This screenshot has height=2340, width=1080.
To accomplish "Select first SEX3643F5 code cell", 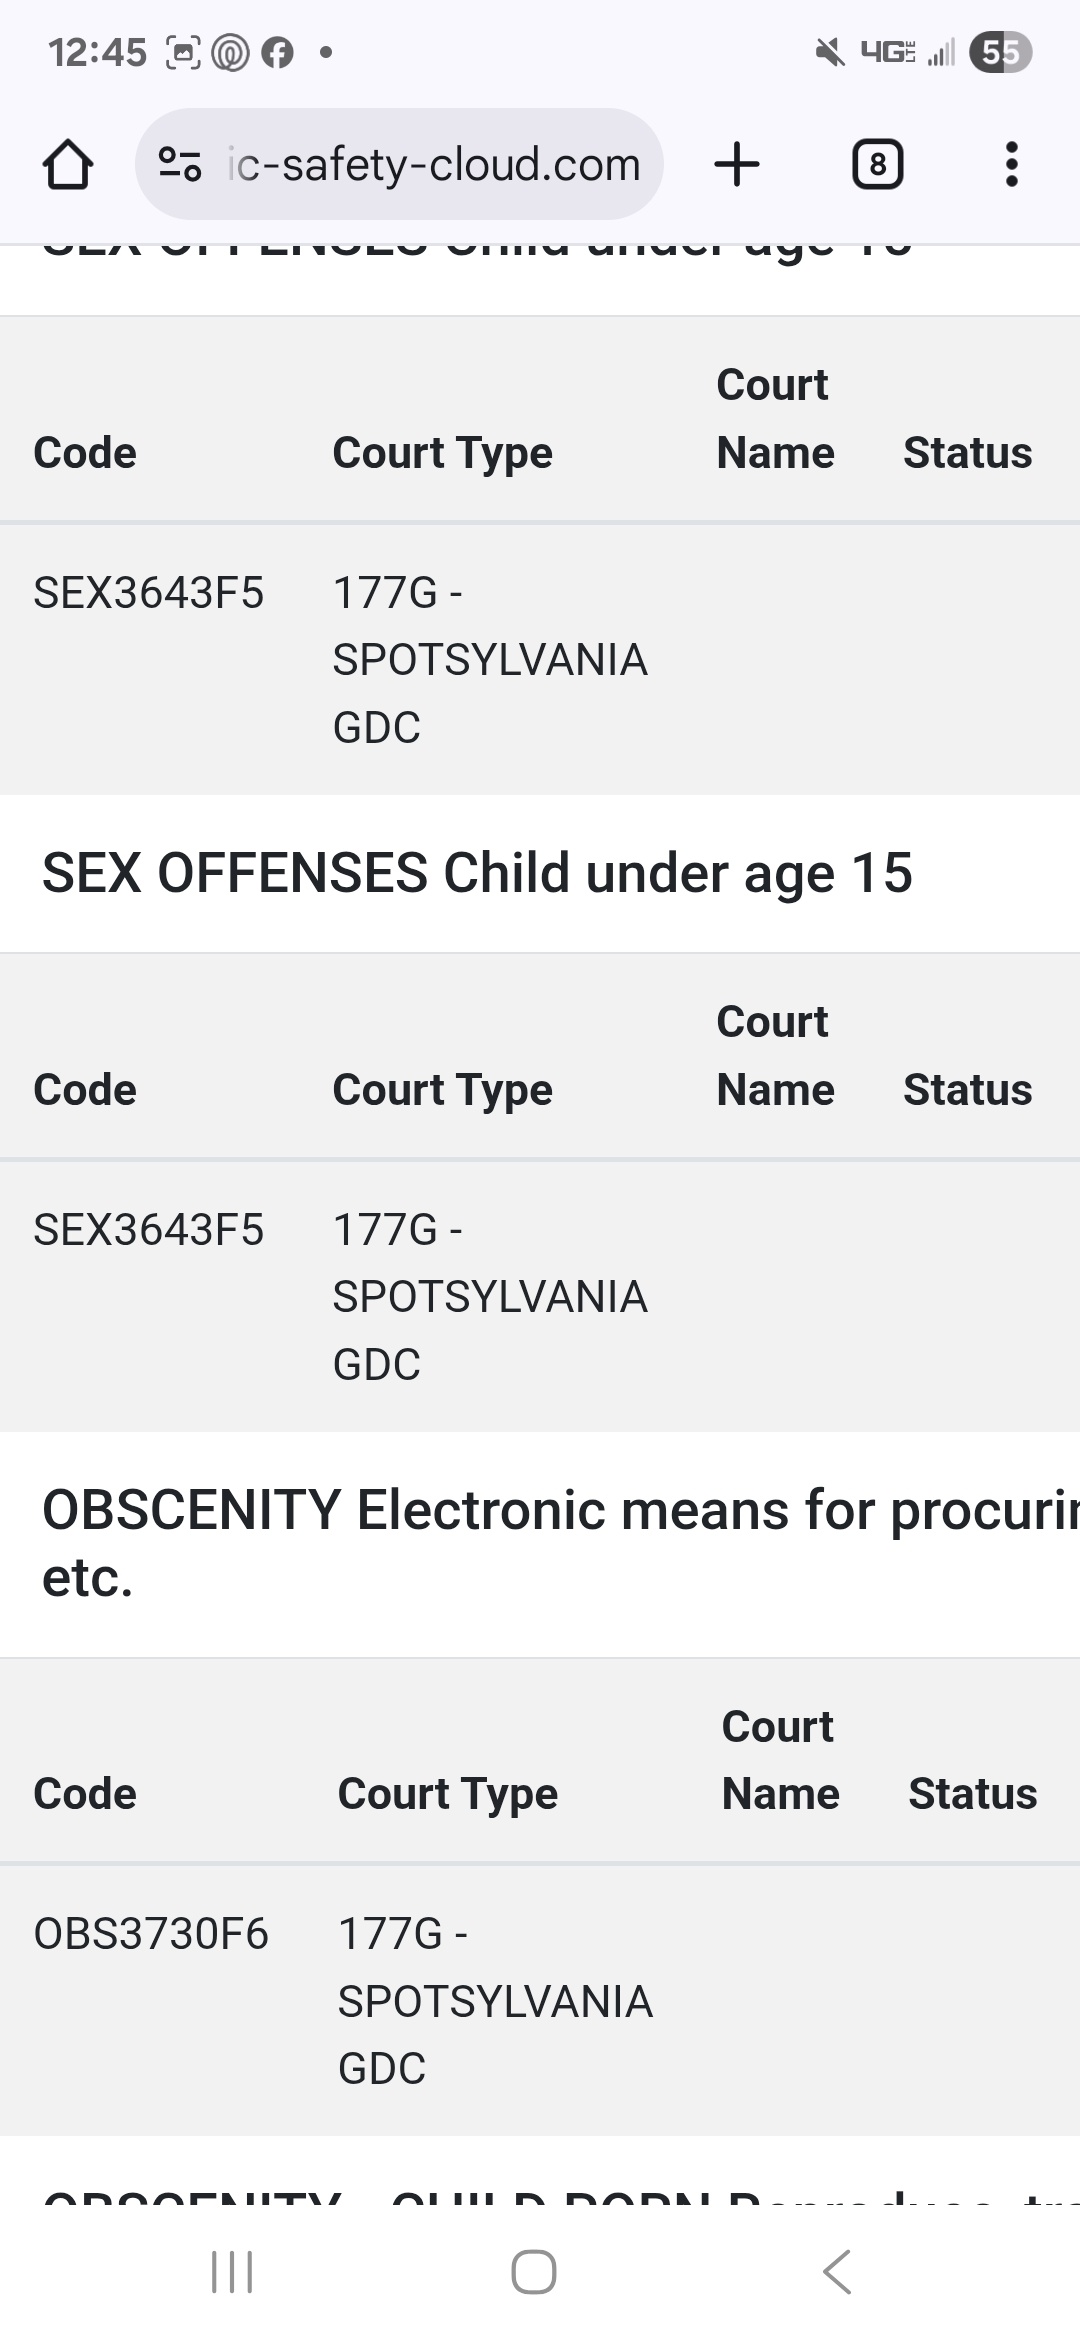I will pos(148,593).
